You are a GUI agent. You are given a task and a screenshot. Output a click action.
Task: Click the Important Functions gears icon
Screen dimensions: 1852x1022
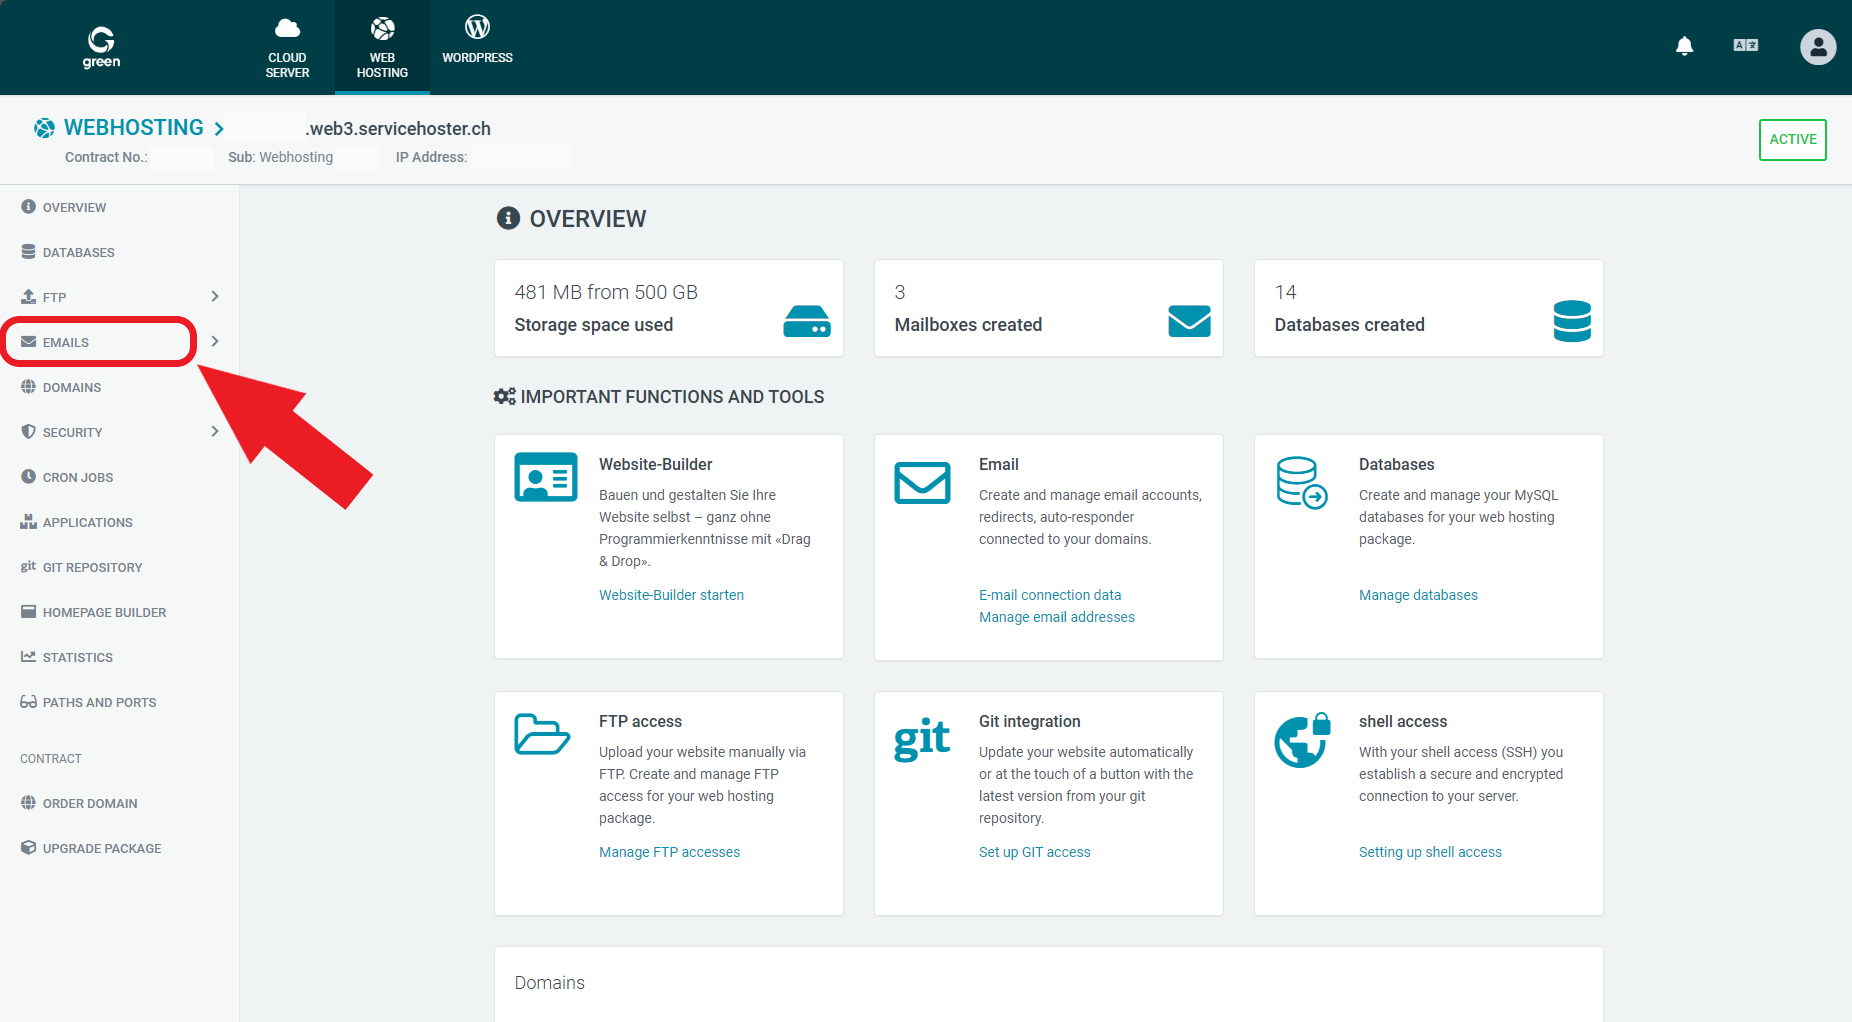point(504,396)
